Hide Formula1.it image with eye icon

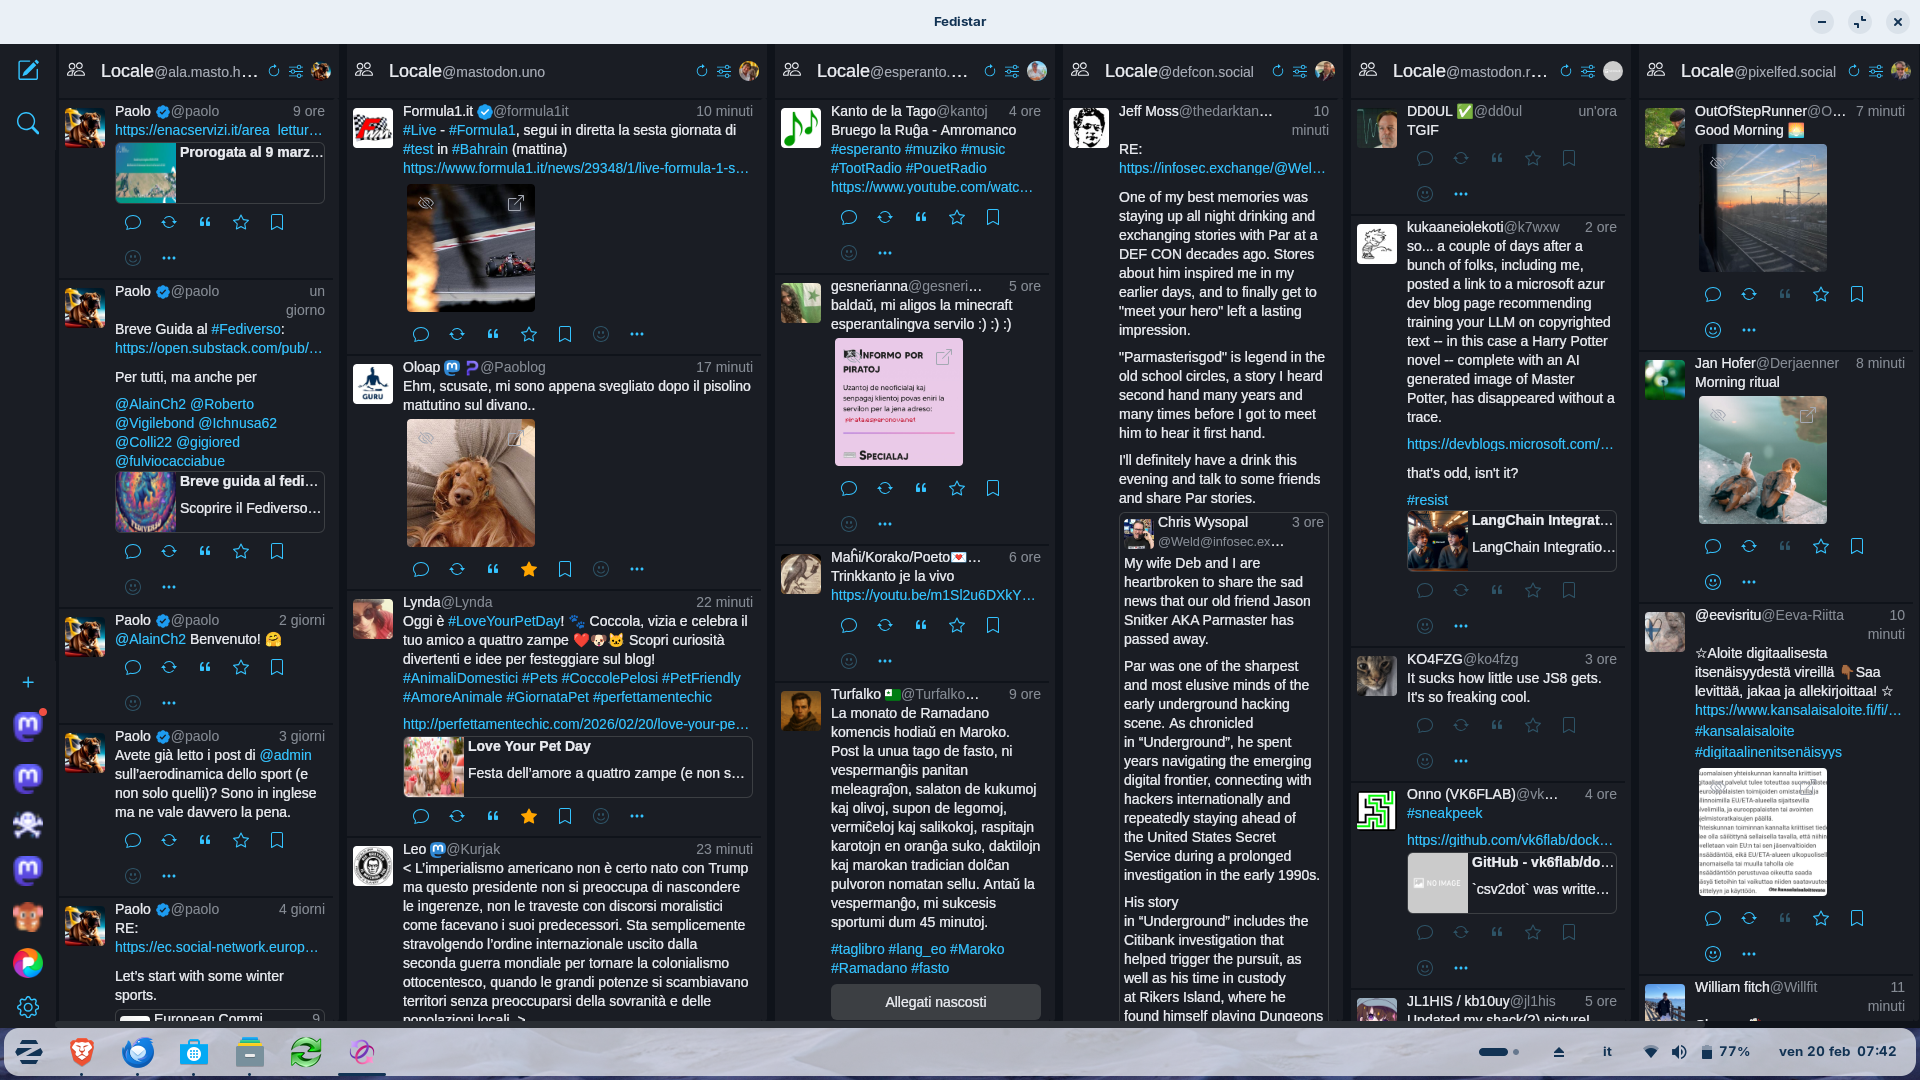point(426,203)
